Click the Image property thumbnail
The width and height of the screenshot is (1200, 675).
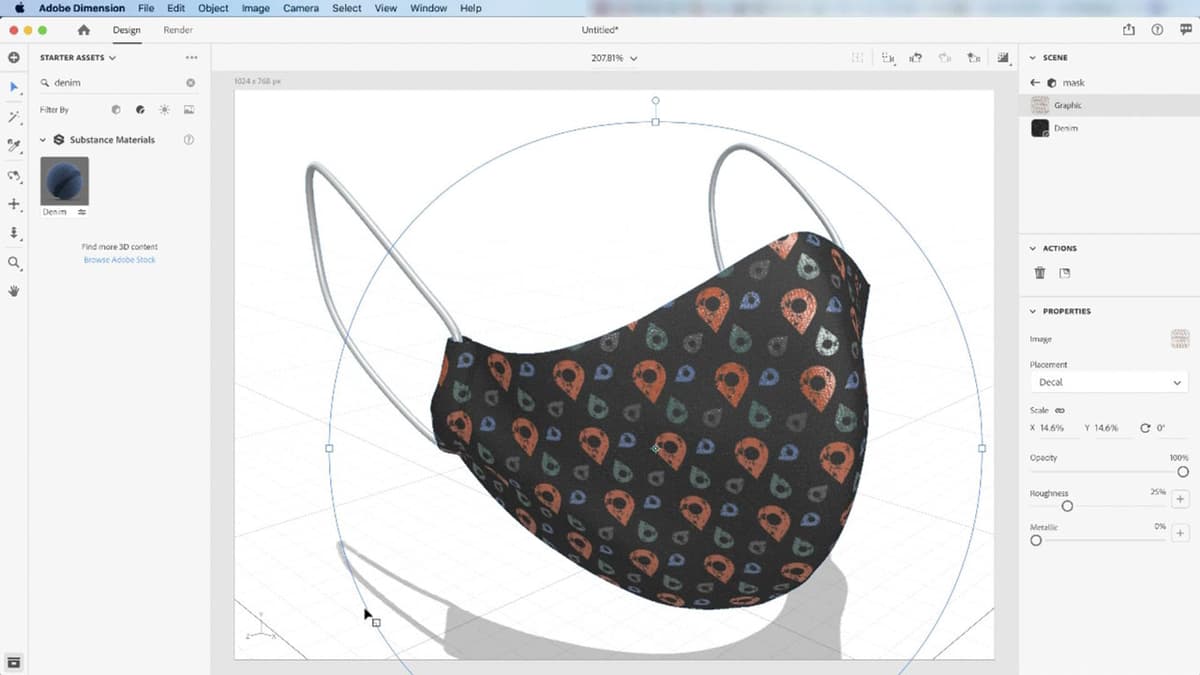1180,338
